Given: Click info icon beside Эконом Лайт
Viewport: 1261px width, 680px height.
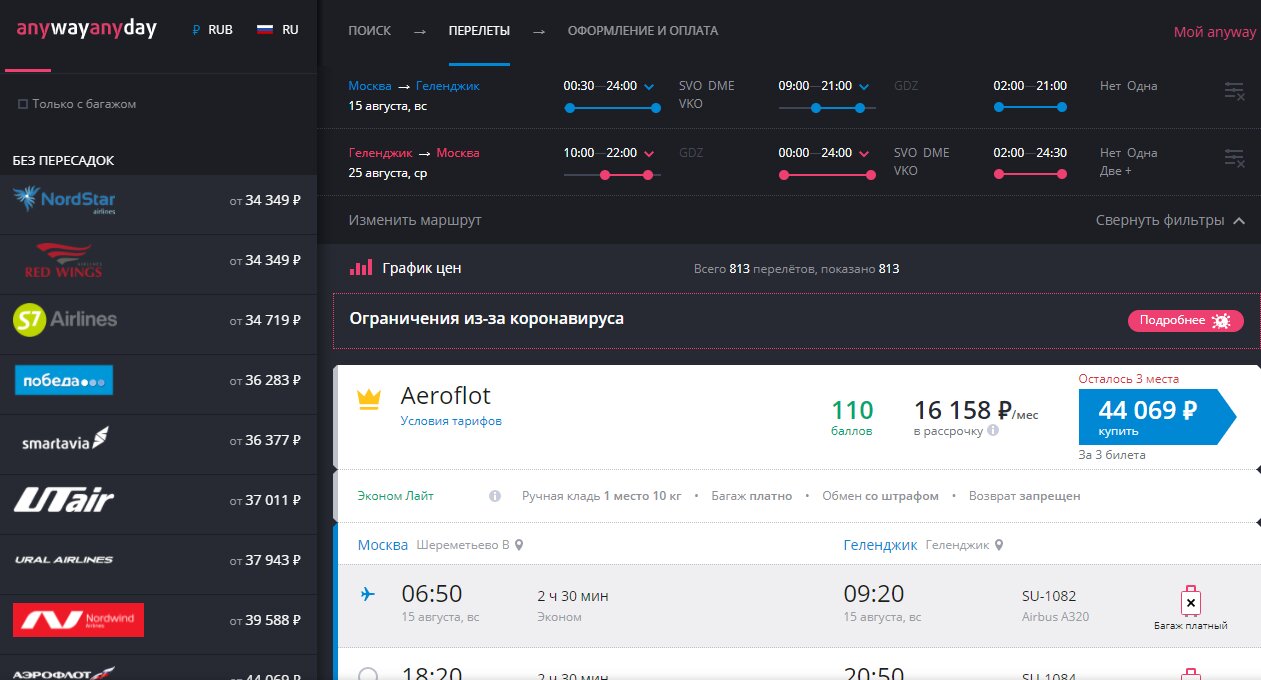Looking at the screenshot, I should (x=495, y=496).
